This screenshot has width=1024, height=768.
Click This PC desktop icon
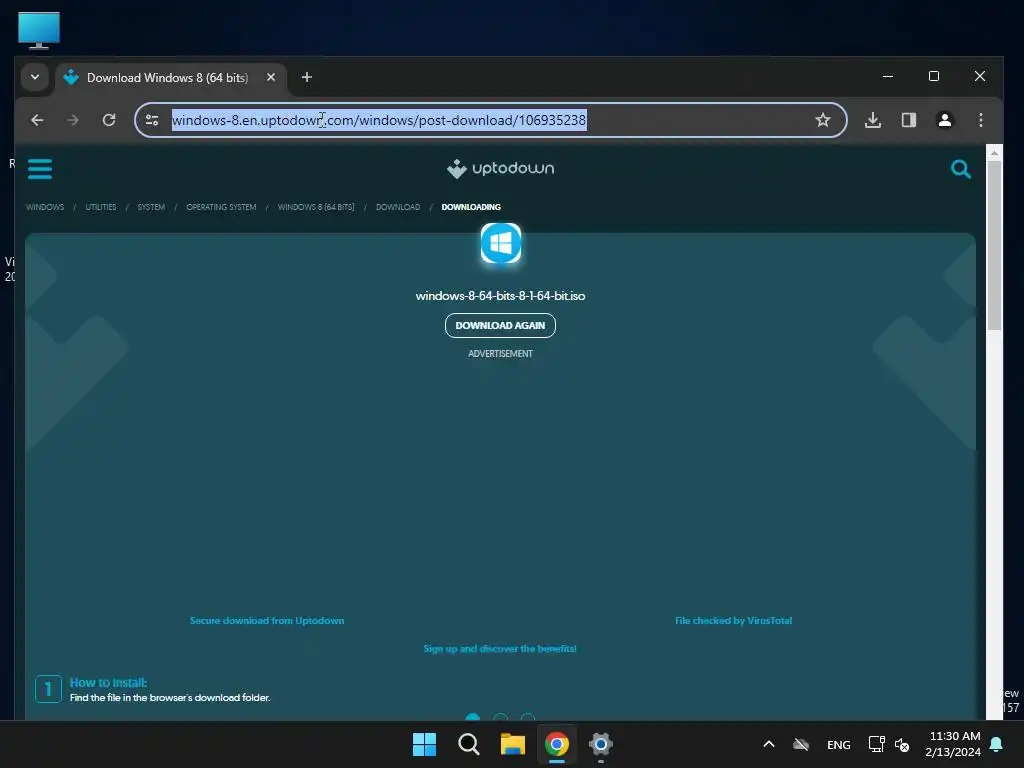[x=39, y=30]
